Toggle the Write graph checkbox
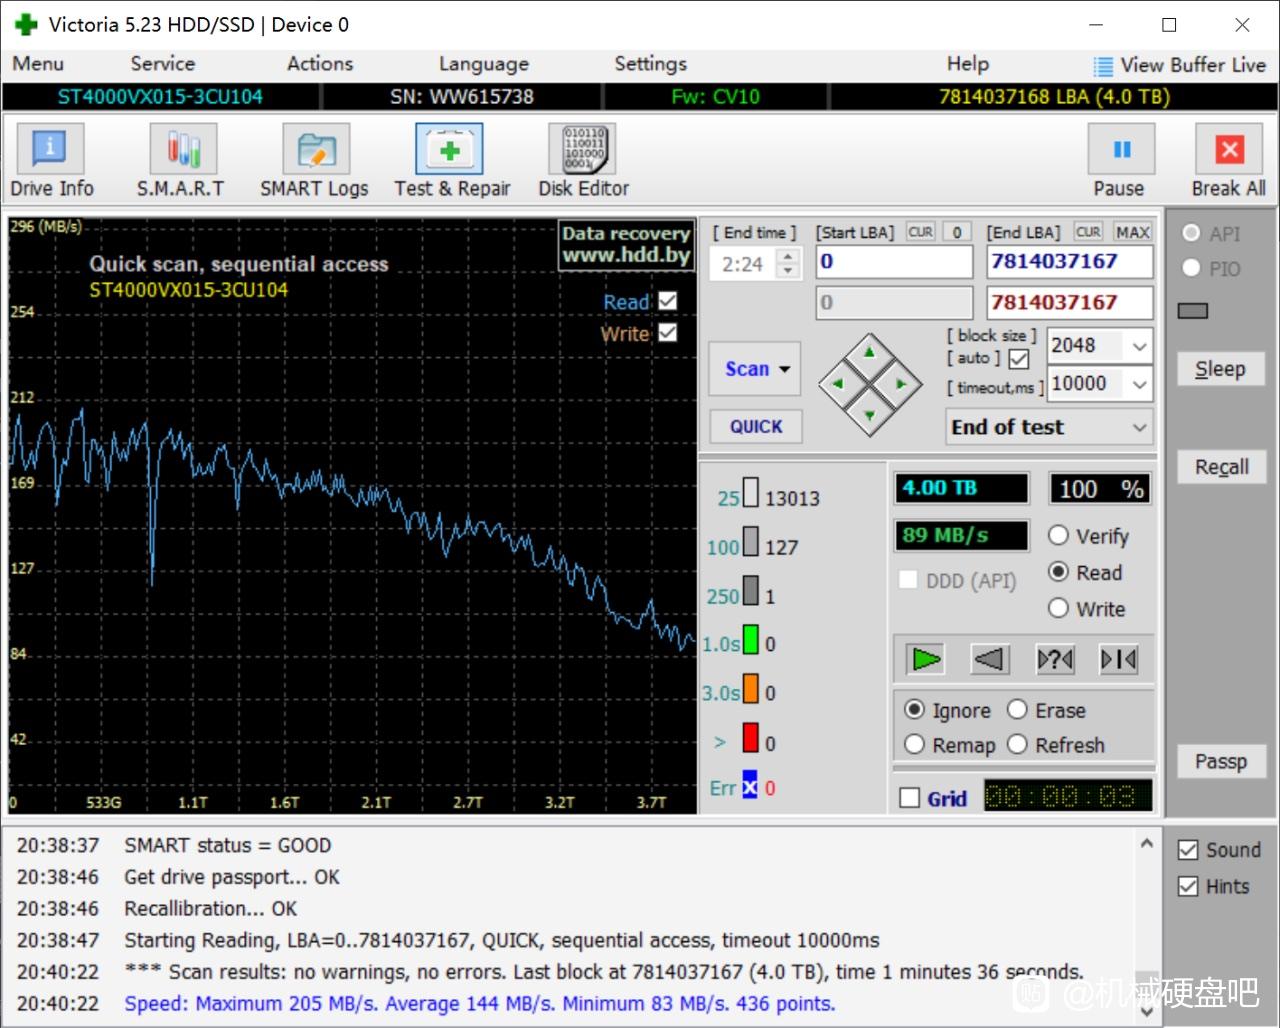 (x=668, y=333)
